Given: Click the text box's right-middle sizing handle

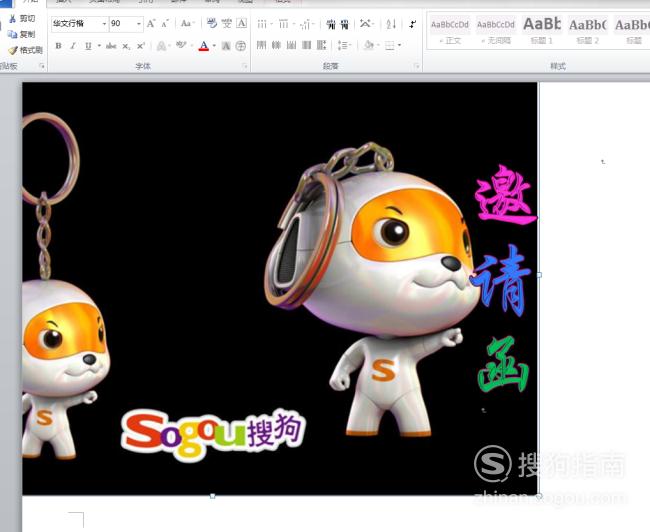Looking at the screenshot, I should click(x=539, y=275).
